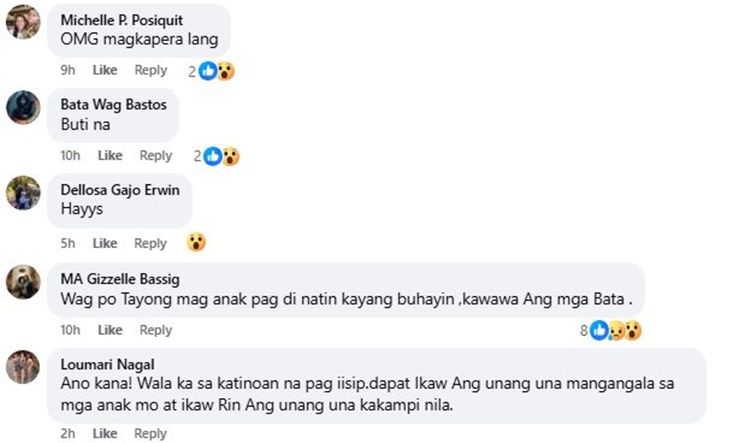Click wow emoji on Bata Wag Bastos comment
This screenshot has width=750, height=443.
231,156
